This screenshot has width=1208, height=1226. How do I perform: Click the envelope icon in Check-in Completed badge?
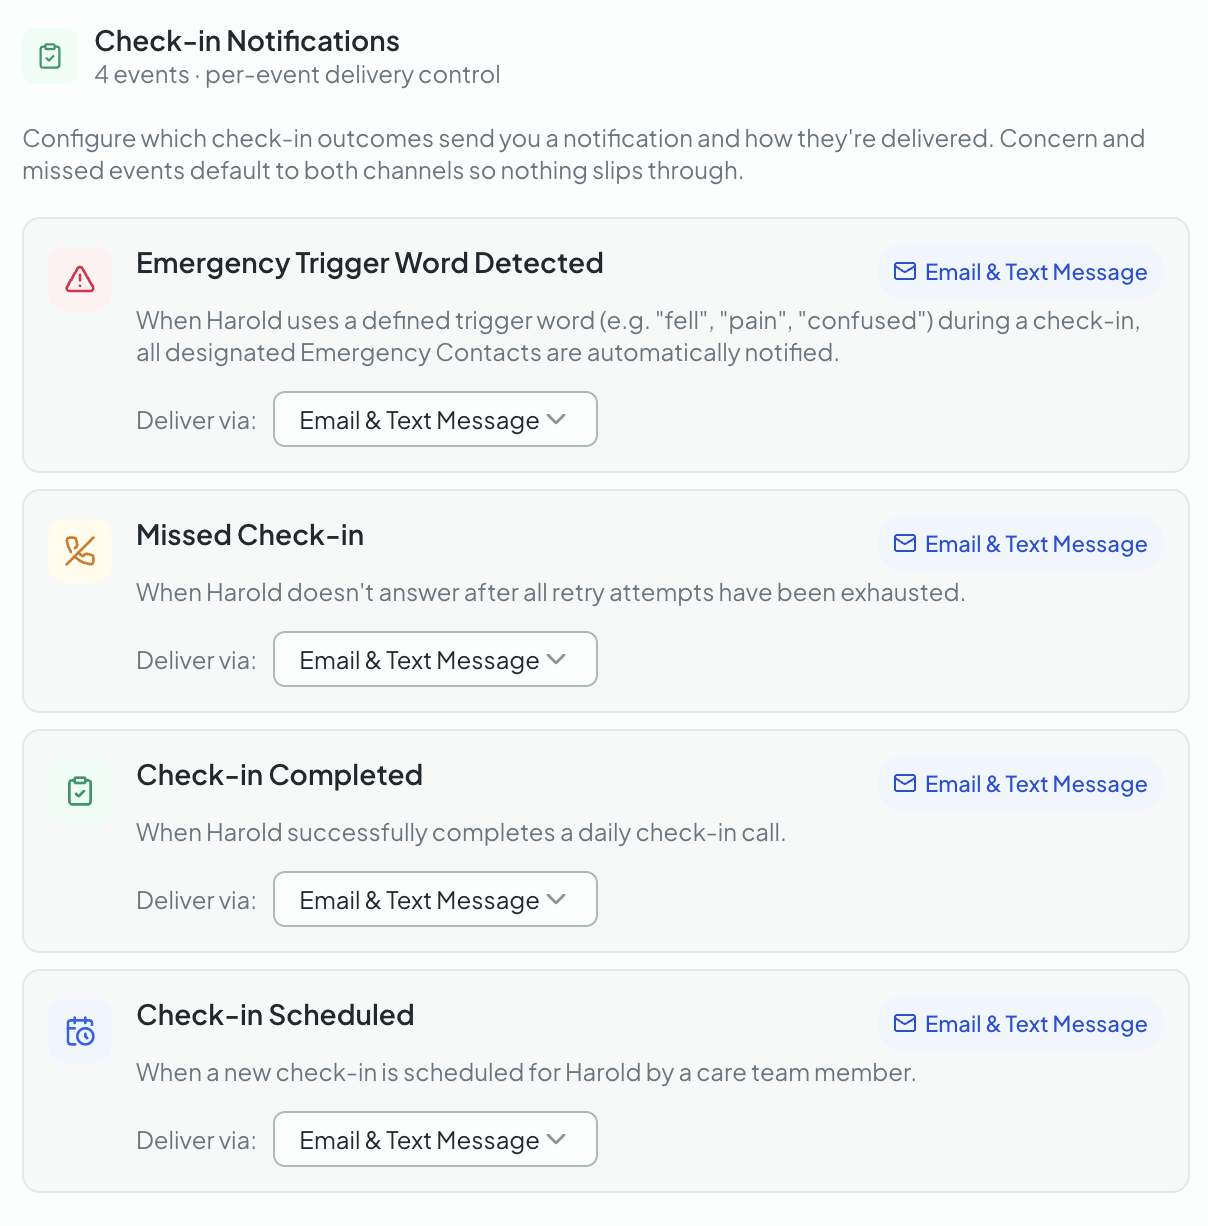click(905, 783)
